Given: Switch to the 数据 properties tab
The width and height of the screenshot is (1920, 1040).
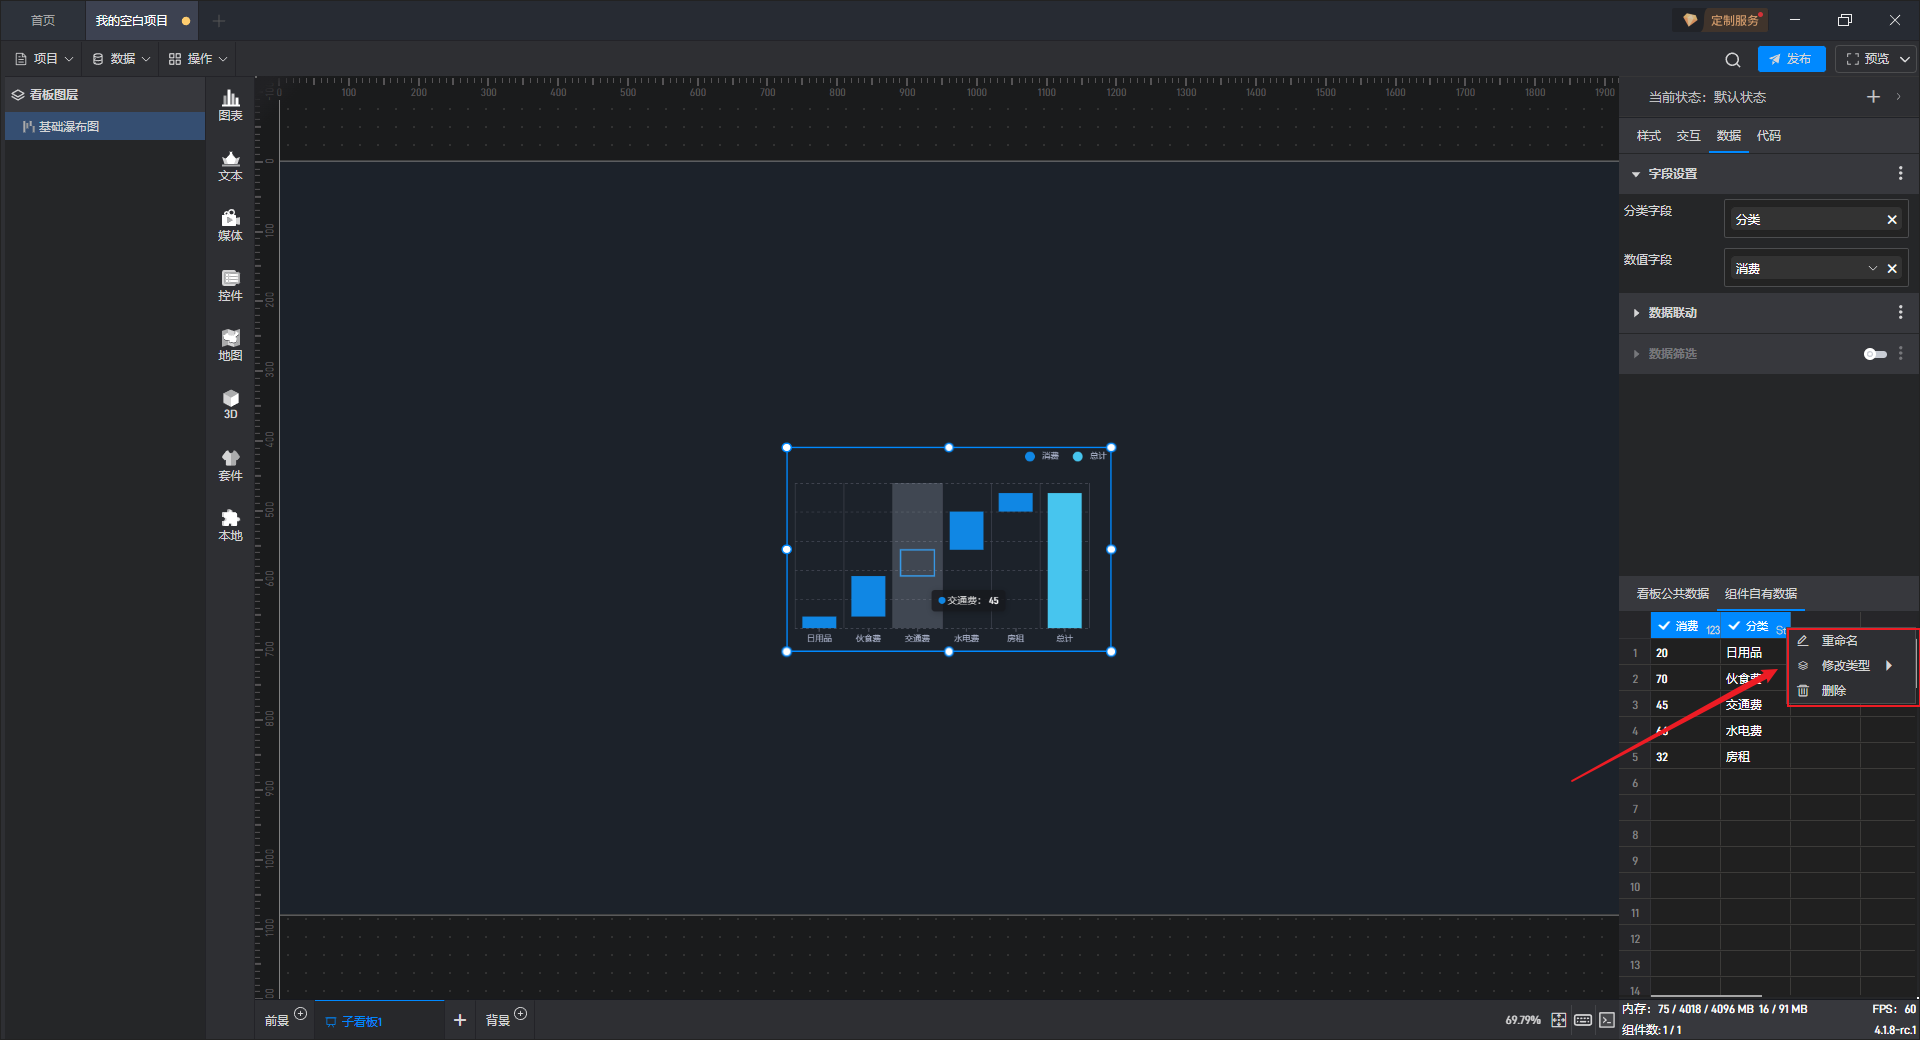Looking at the screenshot, I should (x=1728, y=136).
